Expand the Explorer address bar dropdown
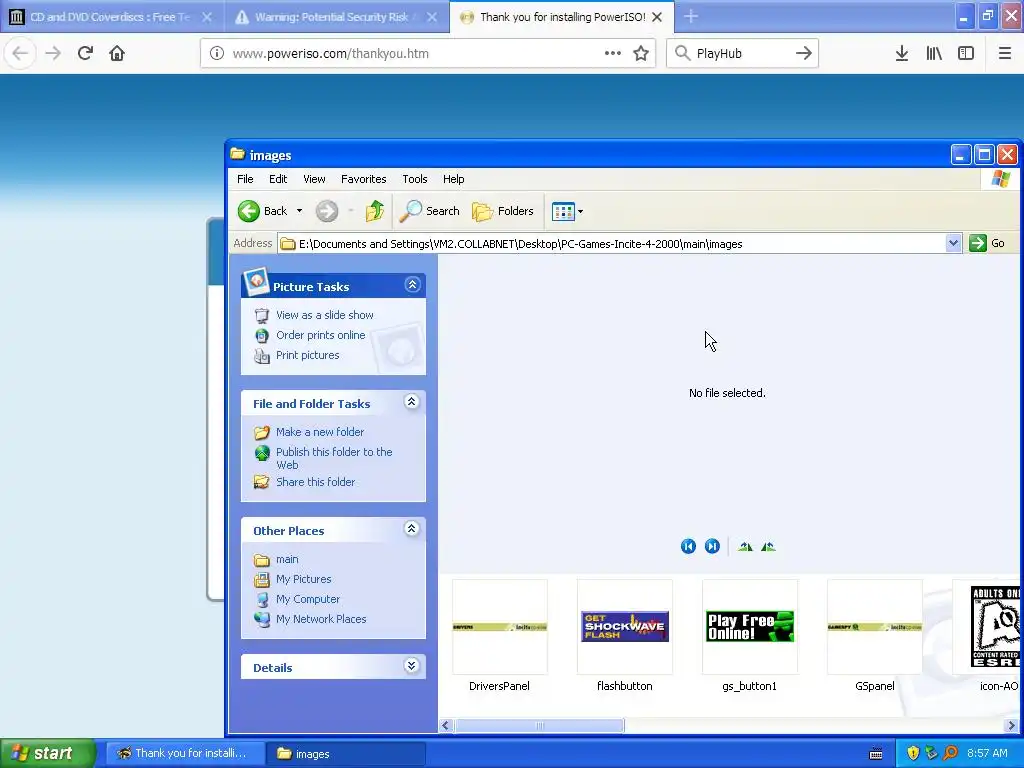This screenshot has height=768, width=1024. click(x=953, y=244)
